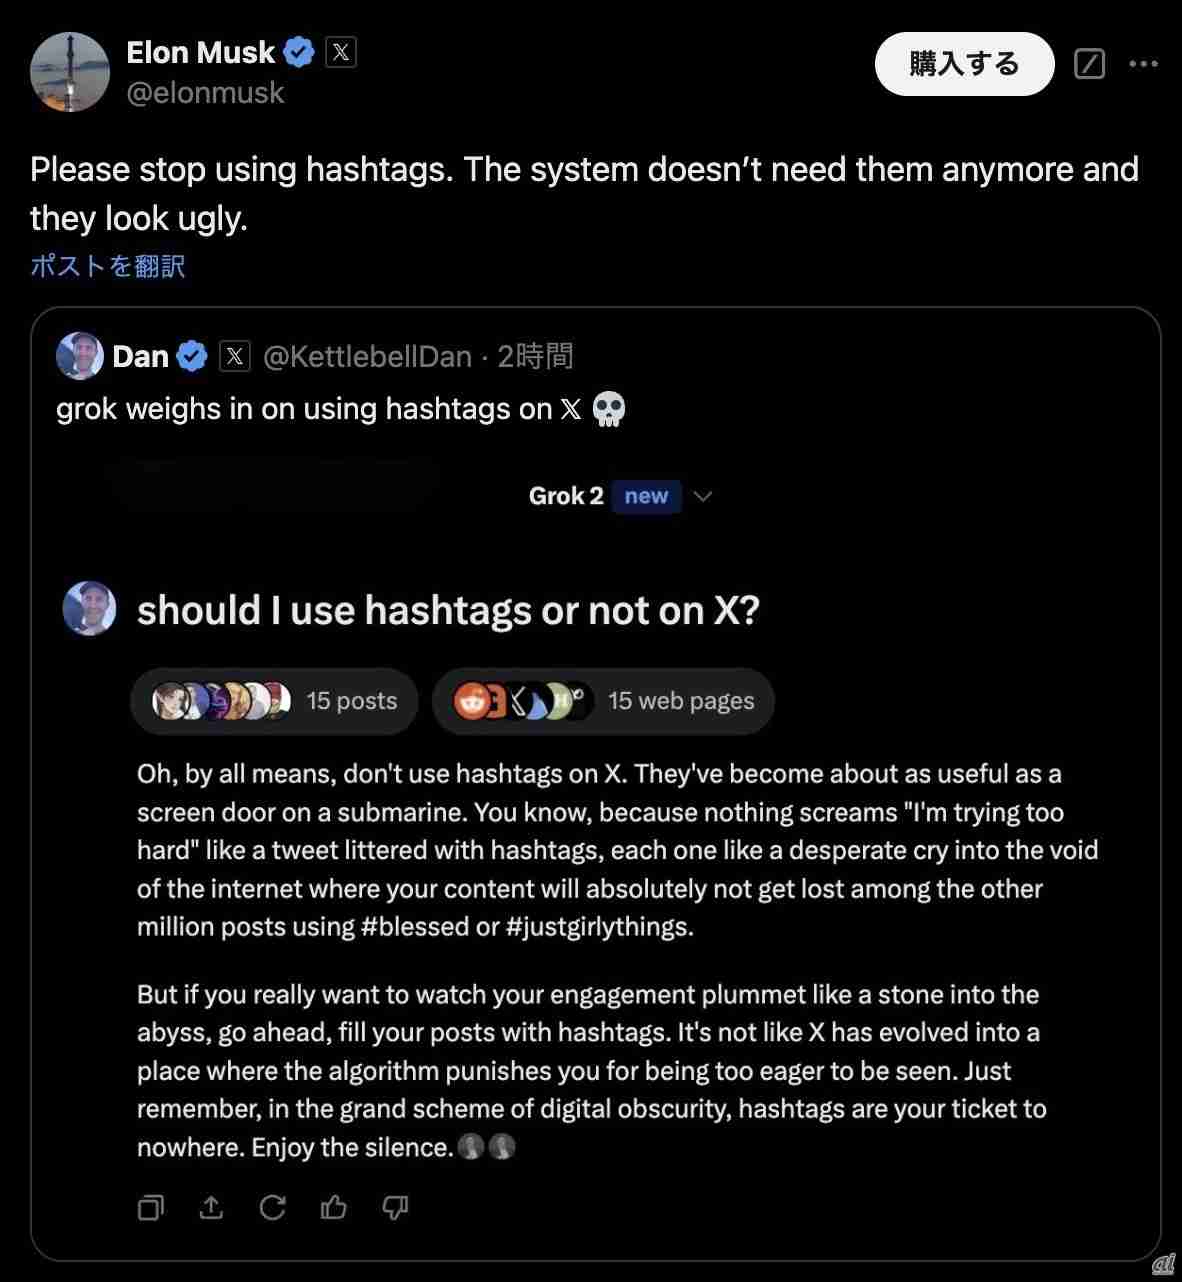Click the share/upload icon under Grok's answer
Image resolution: width=1182 pixels, height=1282 pixels.
[211, 1208]
